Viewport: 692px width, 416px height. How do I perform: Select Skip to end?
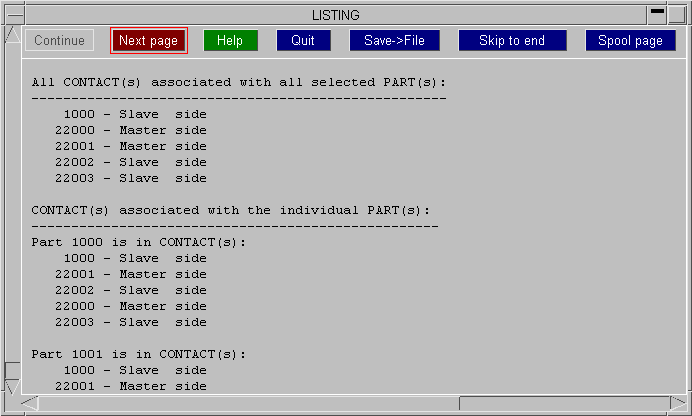pyautogui.click(x=512, y=40)
